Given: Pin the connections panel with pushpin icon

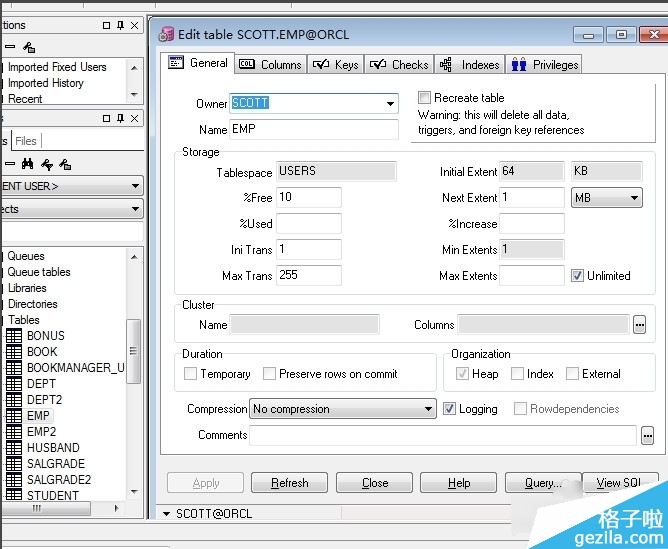Looking at the screenshot, I should point(121,26).
